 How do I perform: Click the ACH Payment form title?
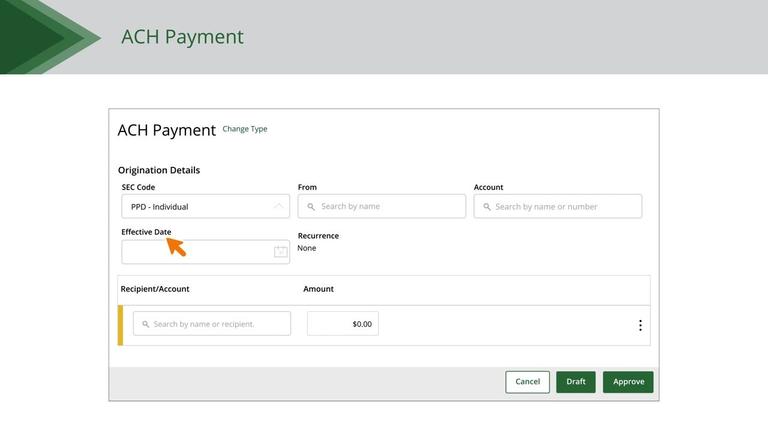(167, 130)
